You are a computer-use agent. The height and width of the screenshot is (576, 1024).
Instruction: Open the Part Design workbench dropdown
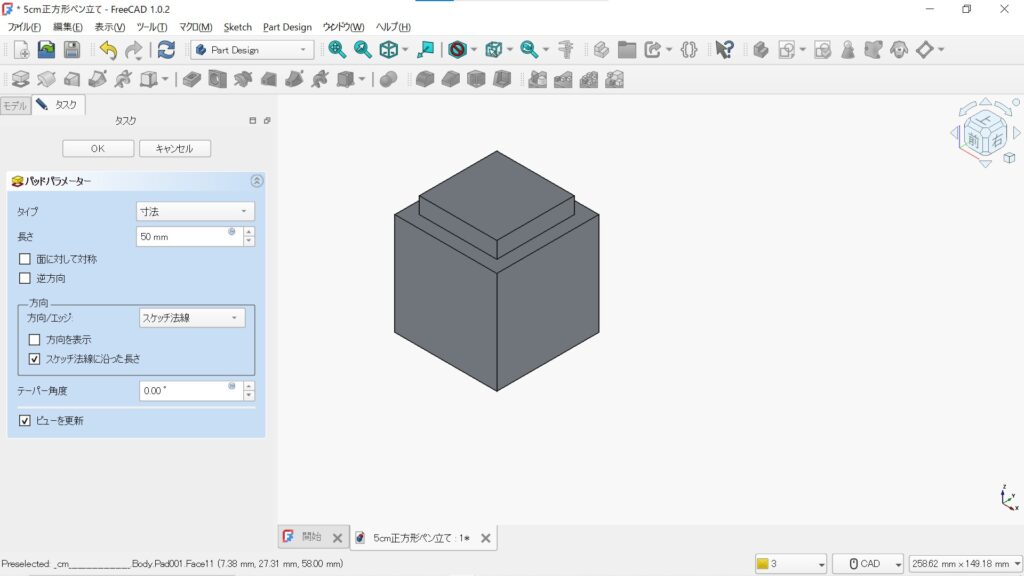(252, 49)
